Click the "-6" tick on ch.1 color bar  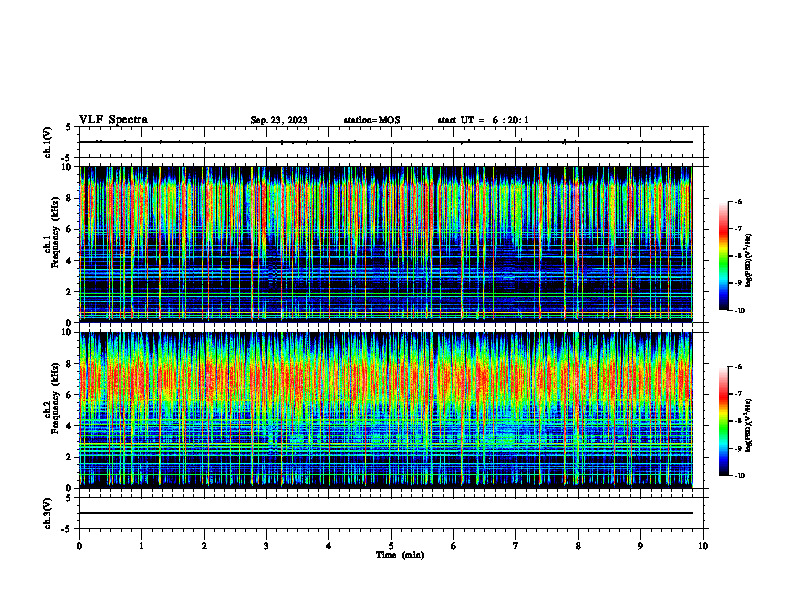pyautogui.click(x=738, y=202)
